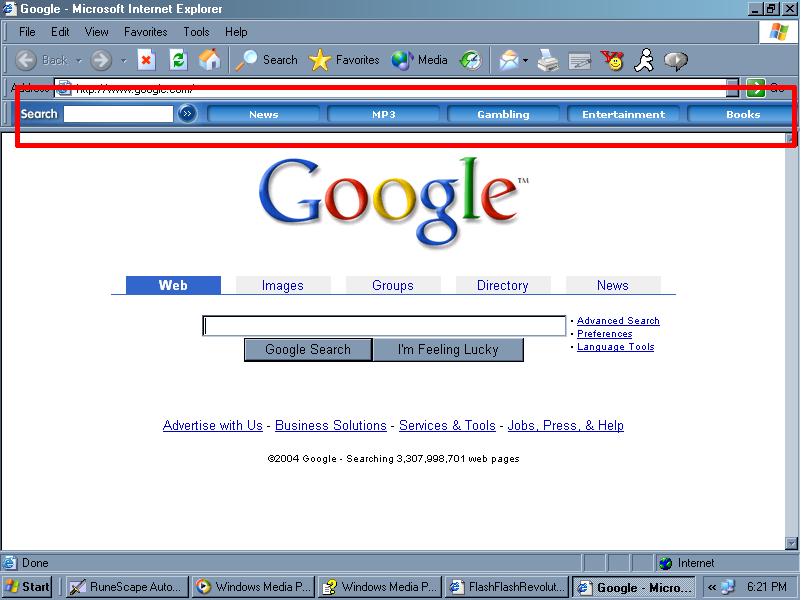Click the I'm Feeling Lucky button

click(448, 349)
